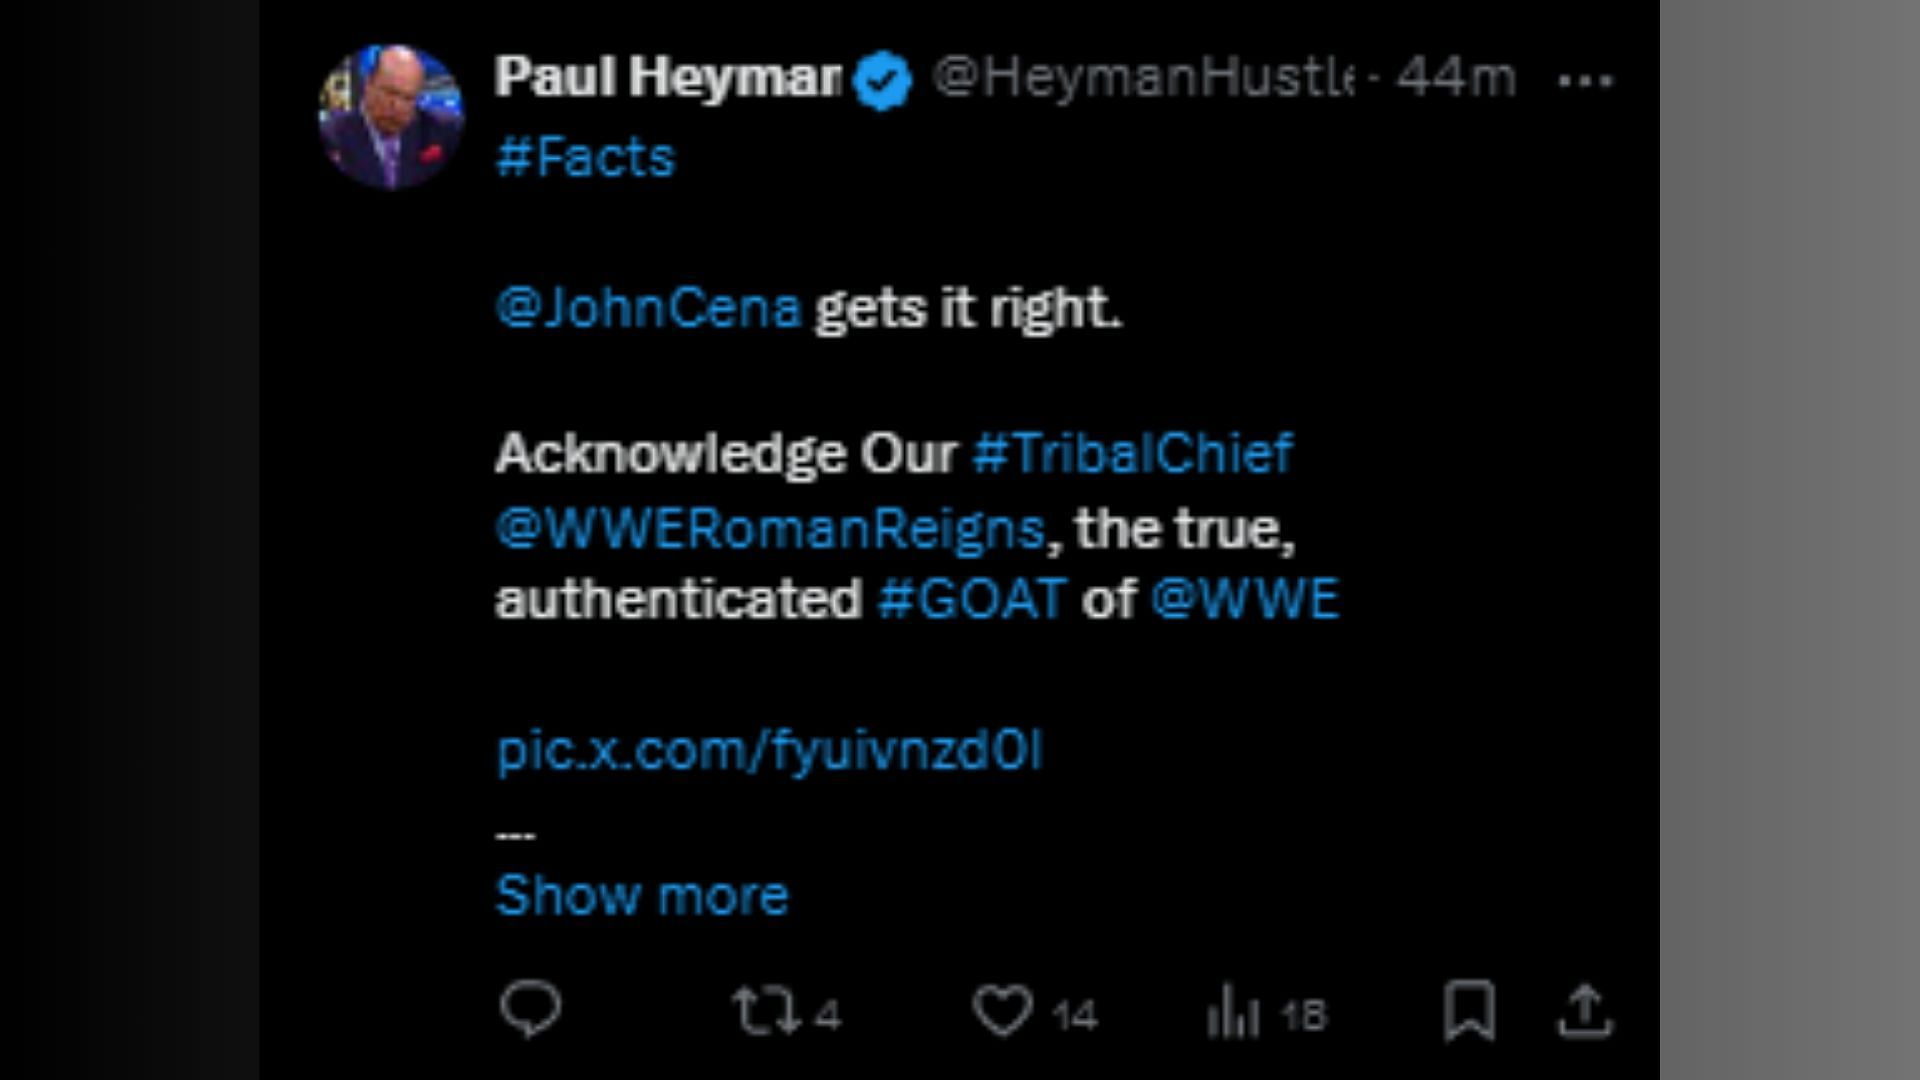Click the 44m timestamp
The image size is (1920, 1080).
pos(1456,78)
